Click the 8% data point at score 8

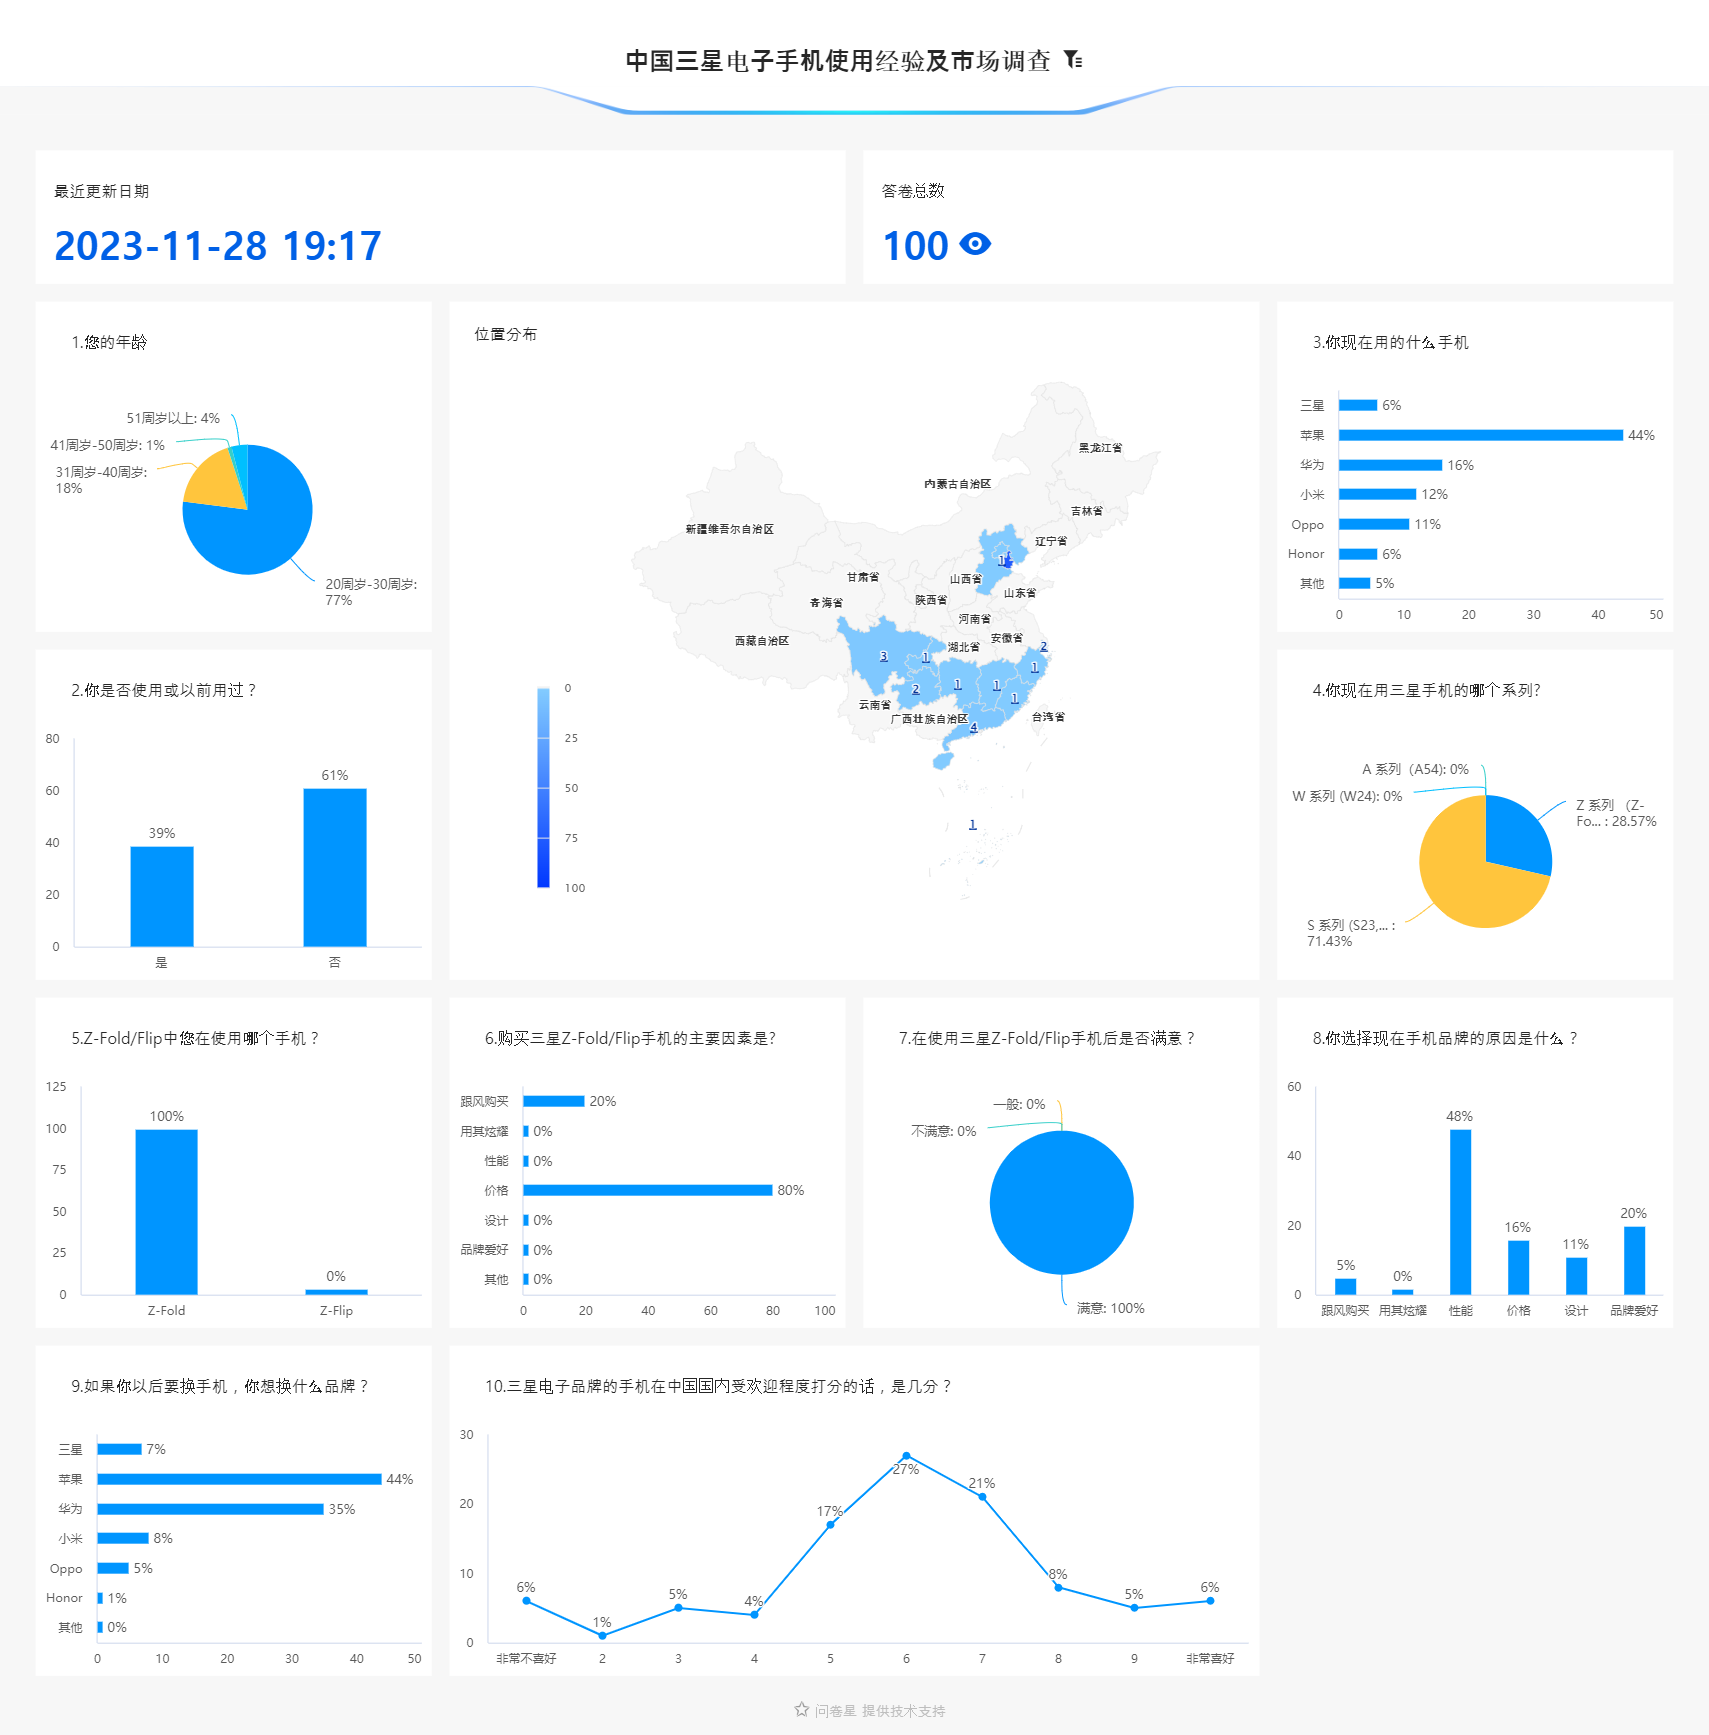(1058, 1587)
